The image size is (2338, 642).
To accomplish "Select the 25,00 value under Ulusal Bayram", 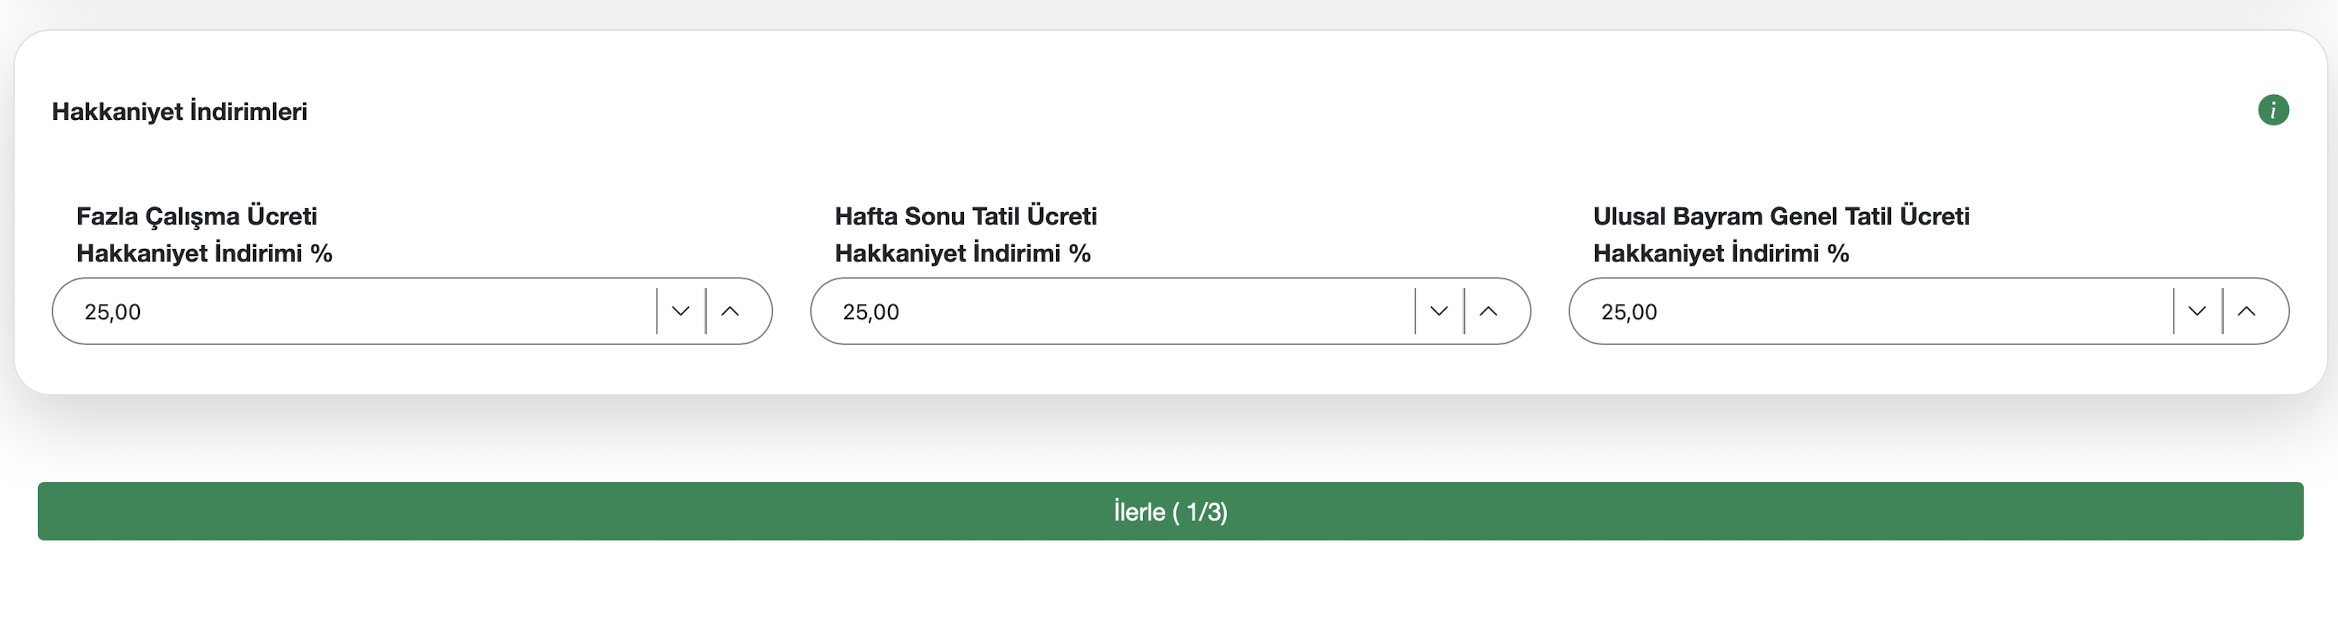I will pyautogui.click(x=1629, y=312).
